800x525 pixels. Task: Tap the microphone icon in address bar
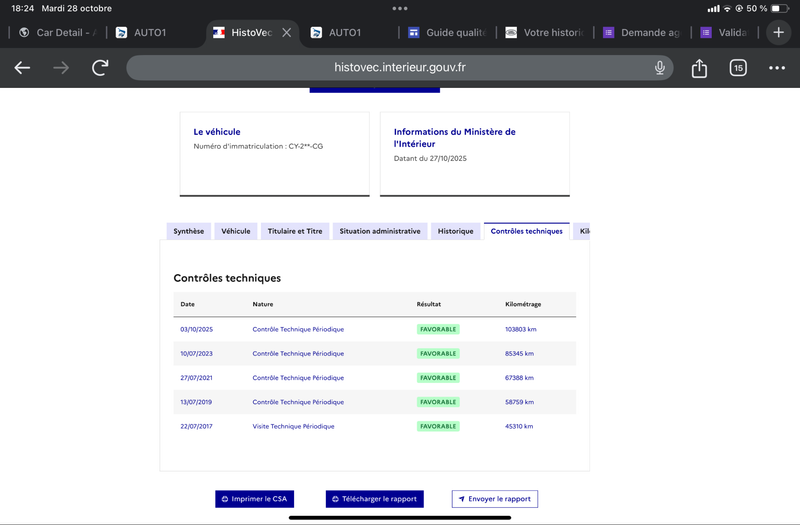(660, 68)
